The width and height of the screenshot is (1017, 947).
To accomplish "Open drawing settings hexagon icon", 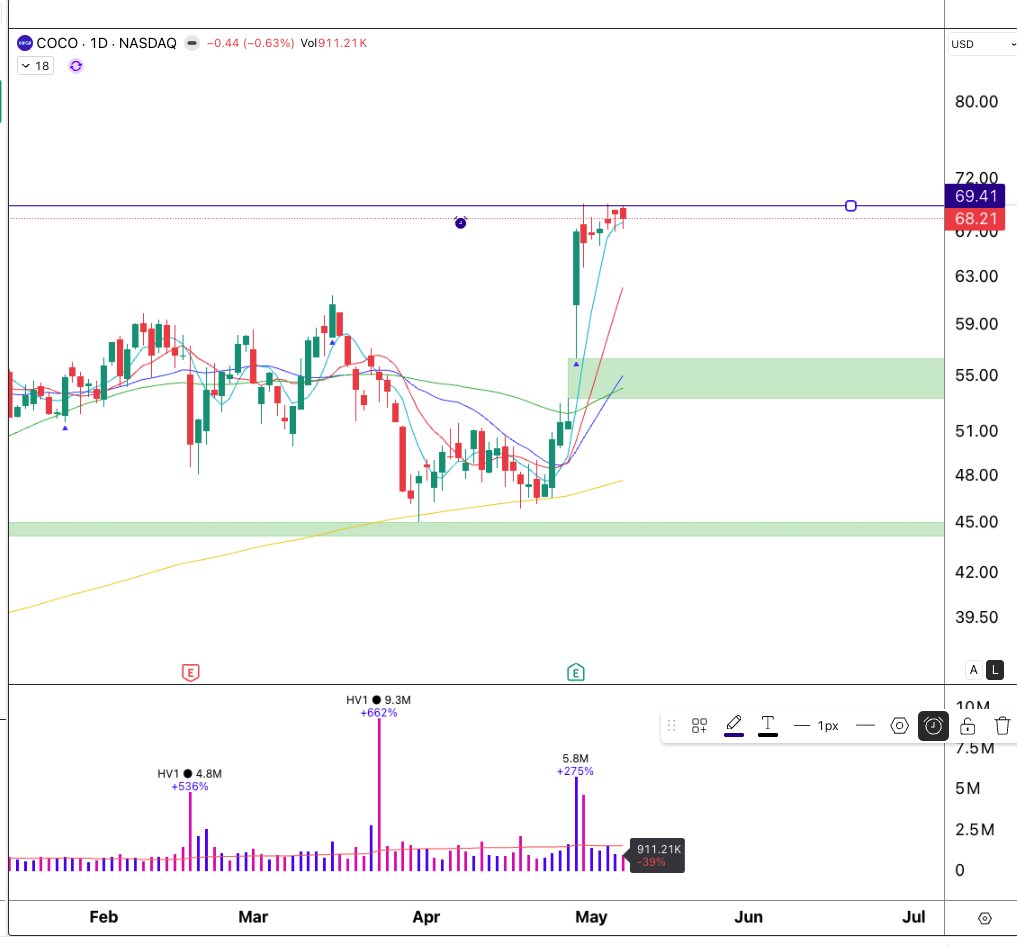I will pos(899,725).
